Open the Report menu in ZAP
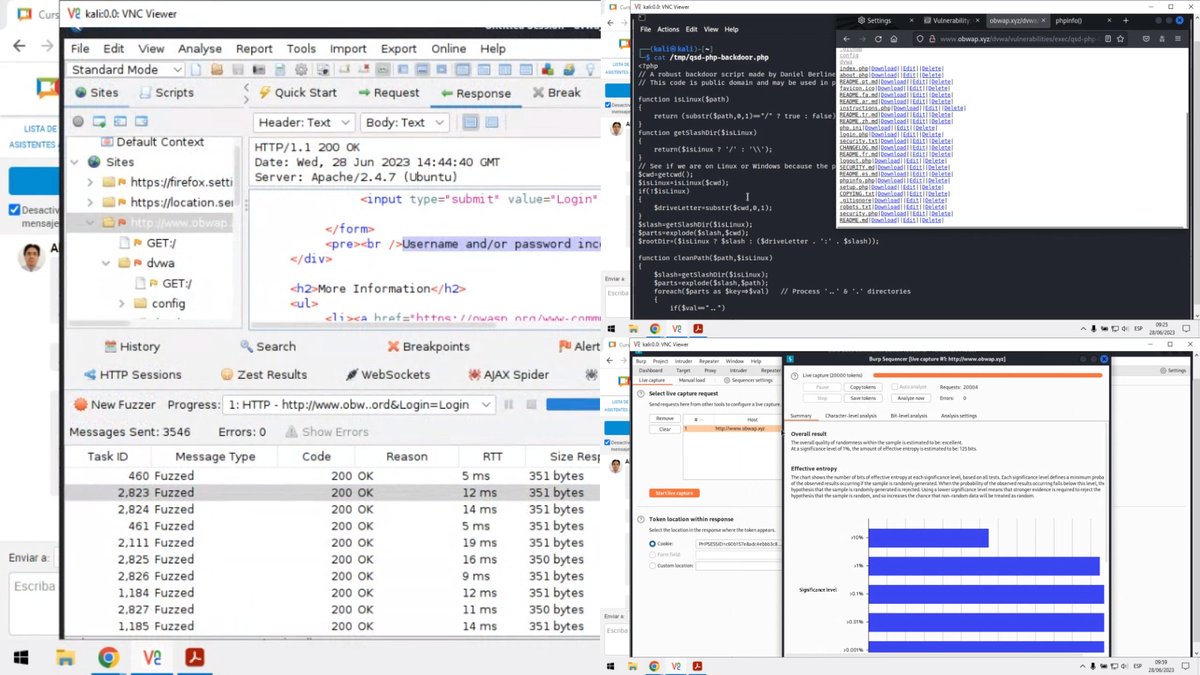The width and height of the screenshot is (1200, 675). [x=254, y=48]
